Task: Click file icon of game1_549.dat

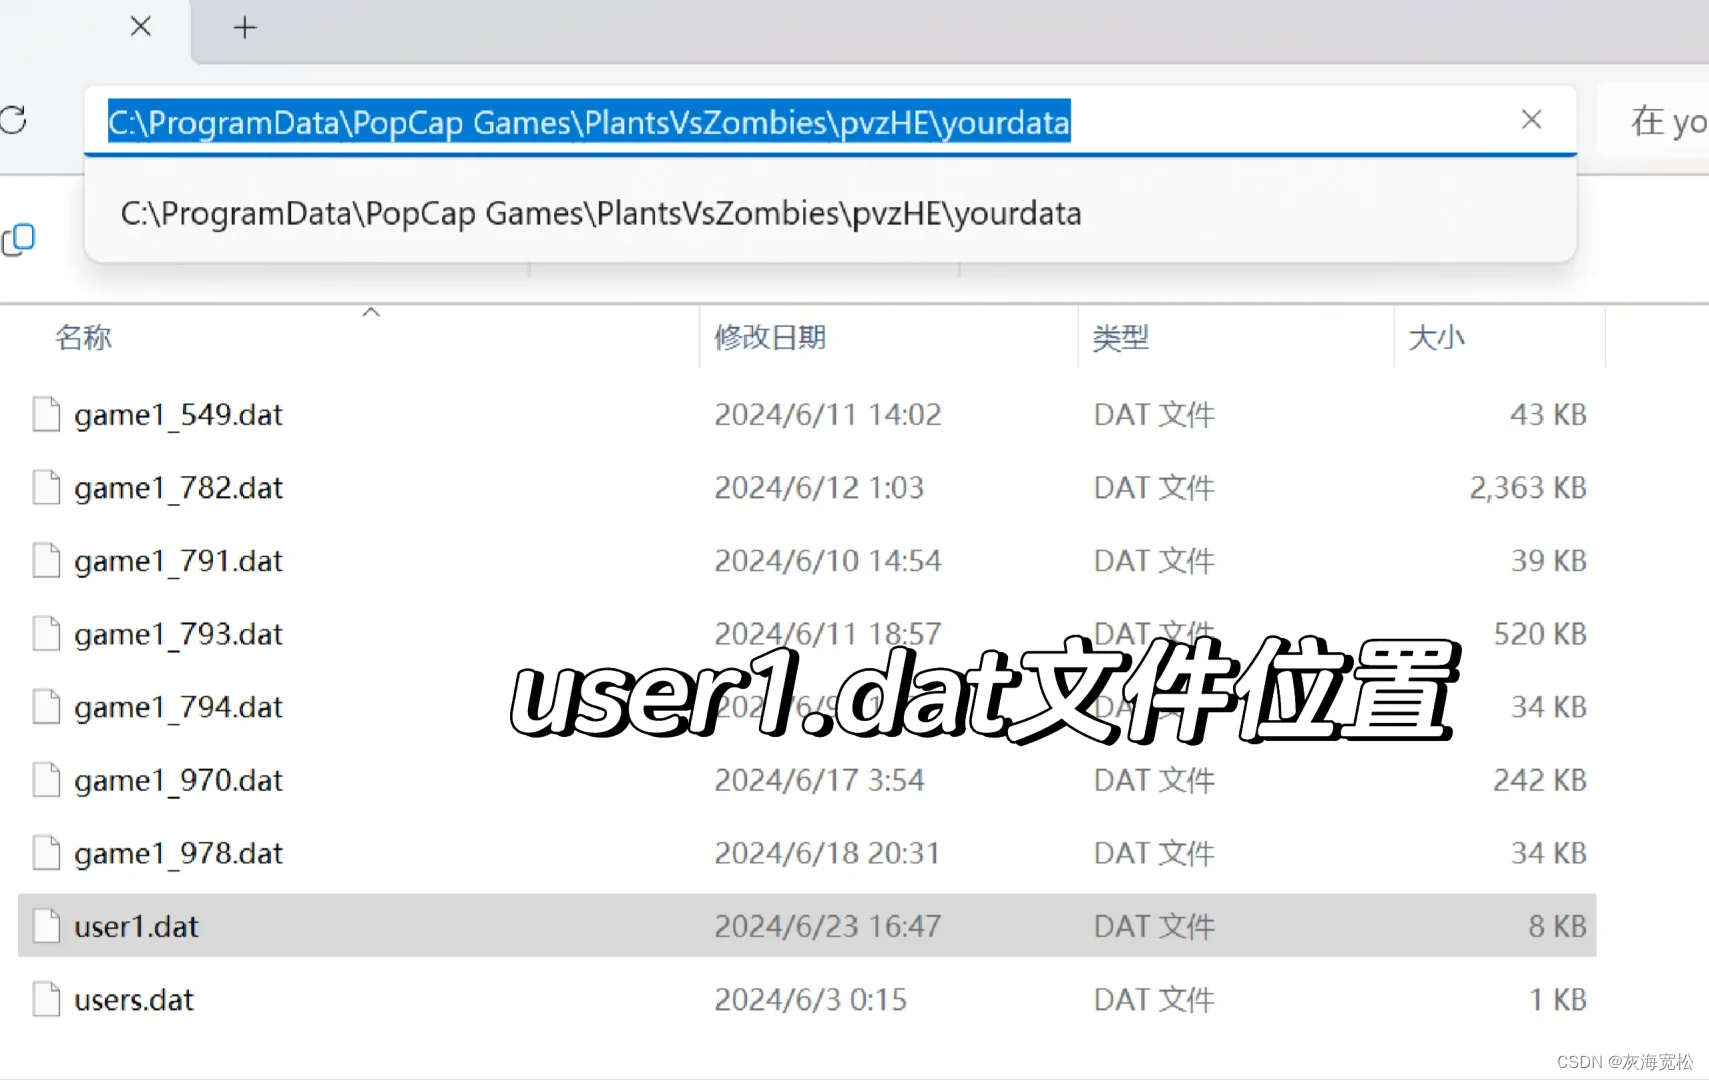Action: point(46,414)
